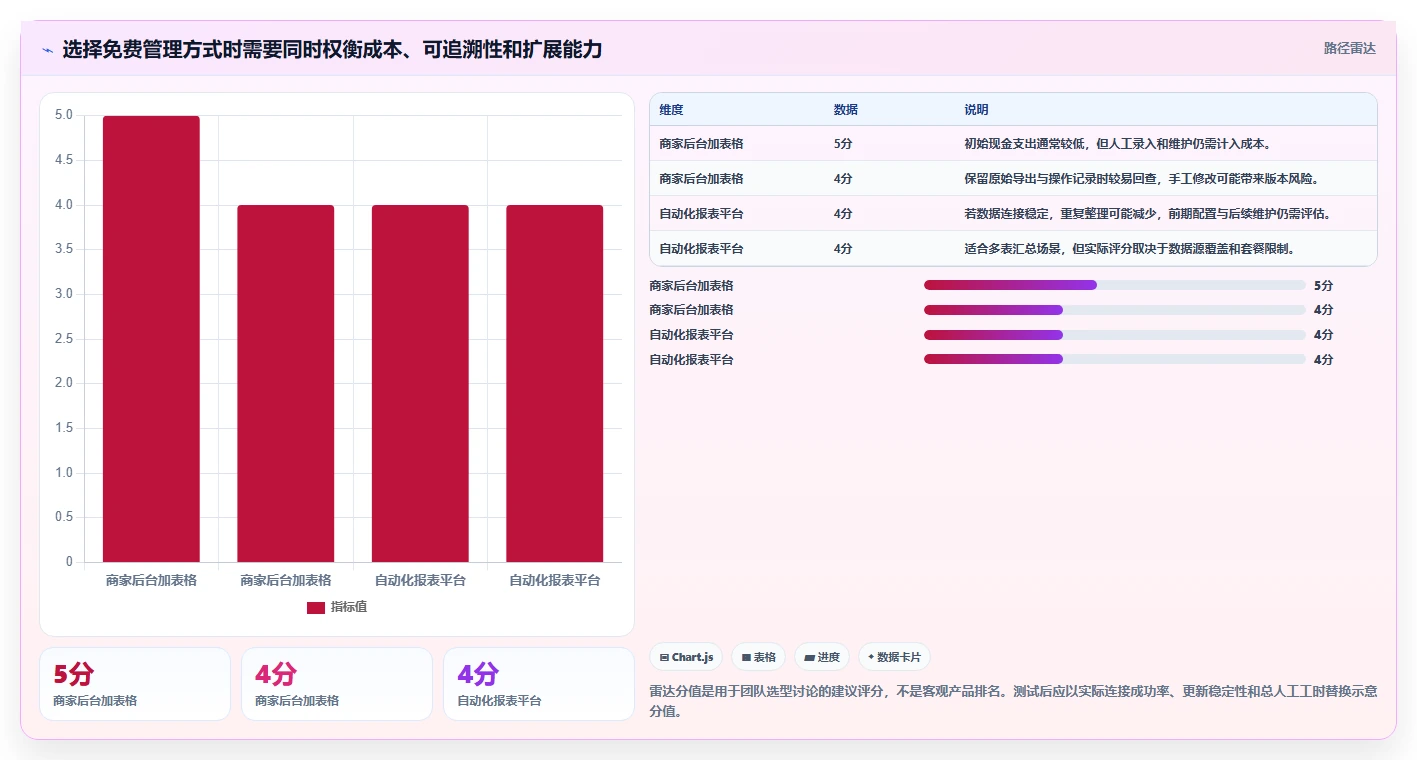This screenshot has height=760, width=1417.
Task: Open the 5分 商家后台加表格 summary card
Action: coord(135,684)
